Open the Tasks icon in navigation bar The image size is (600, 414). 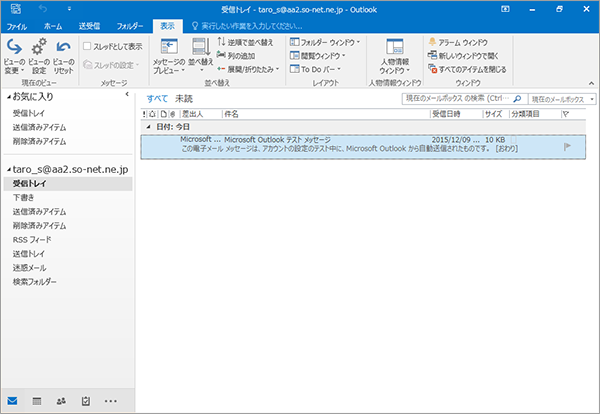pyautogui.click(x=86, y=401)
